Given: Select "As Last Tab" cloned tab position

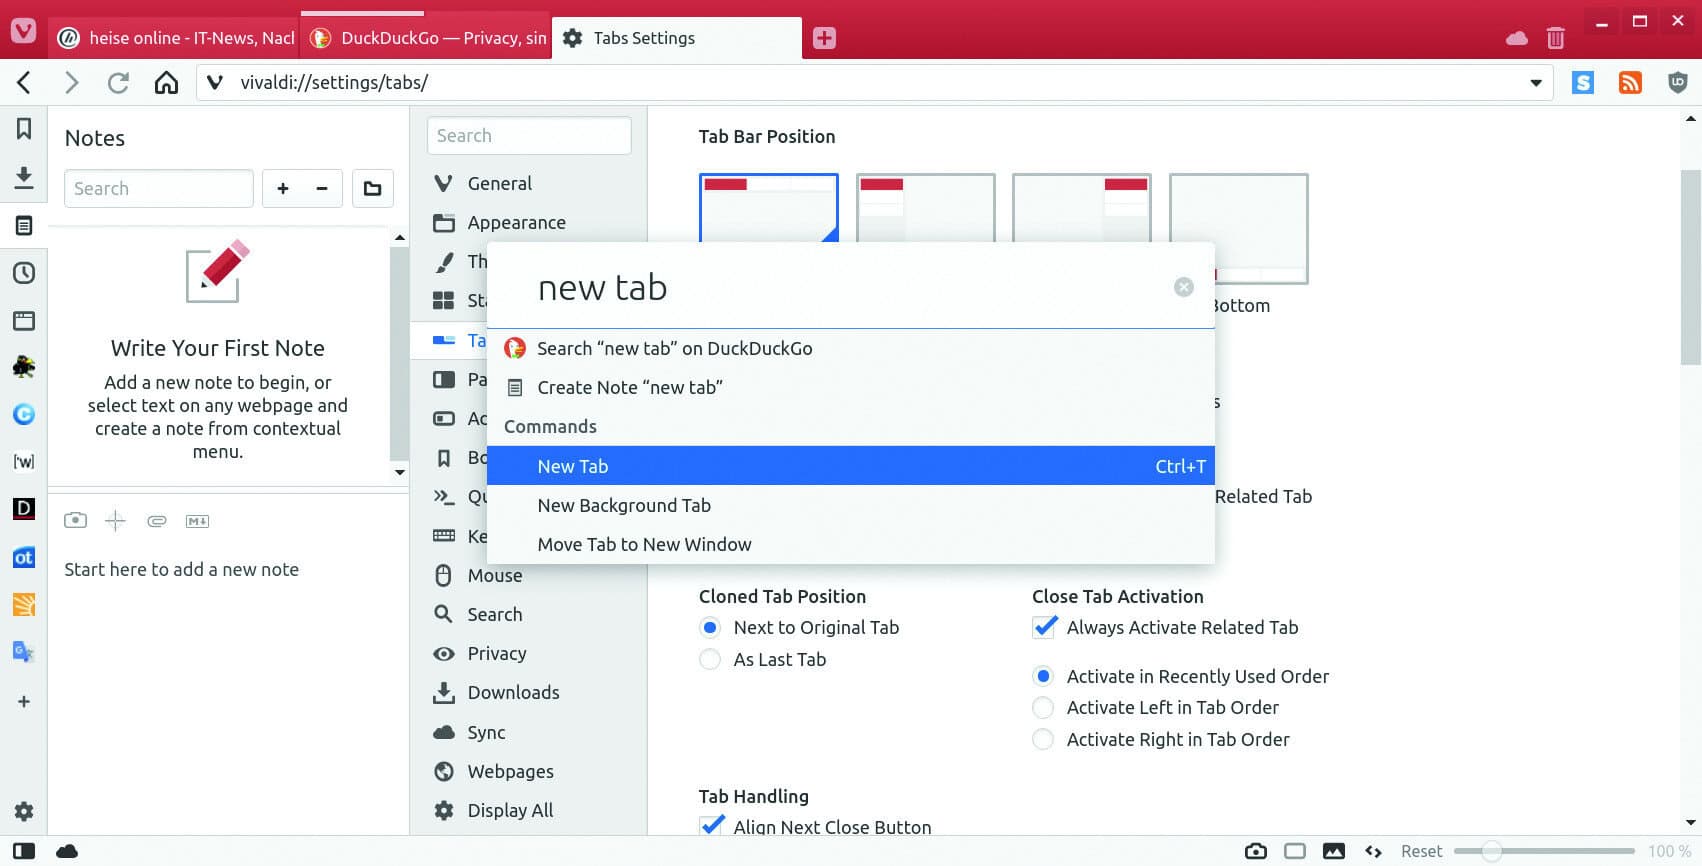Looking at the screenshot, I should [710, 660].
